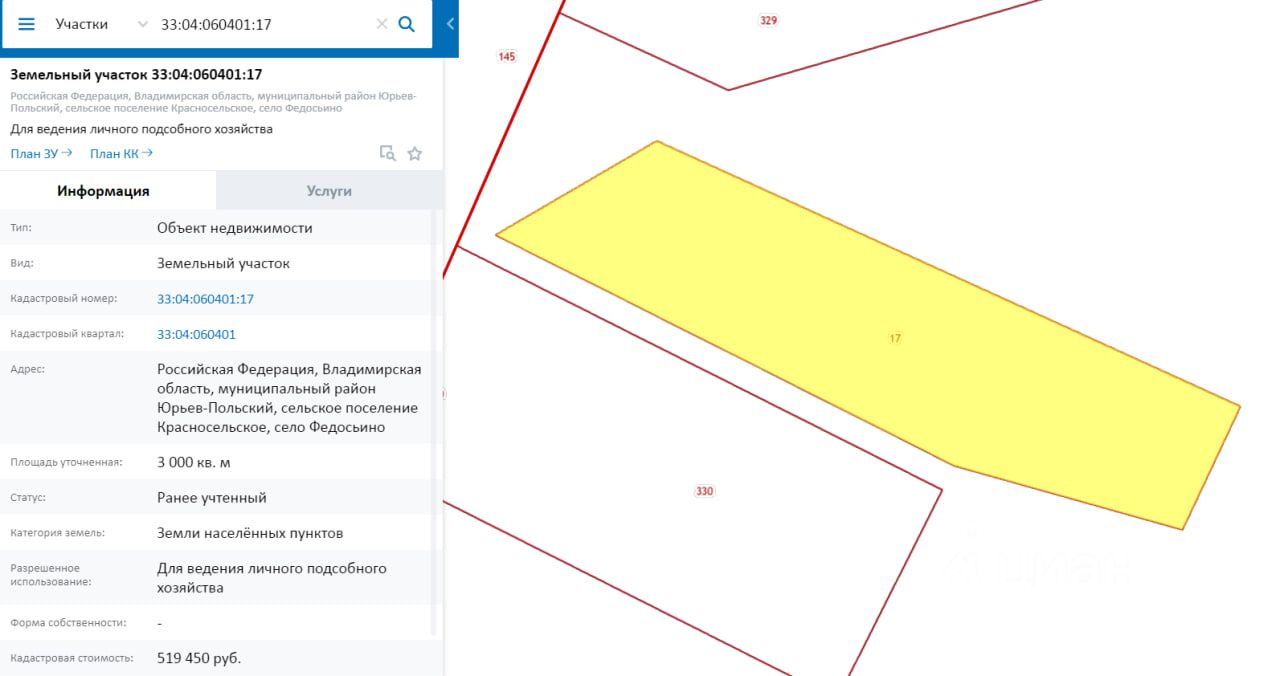Screen dimensions: 1280x676
Task: Click the area value 3 000 кв. м
Action: 194,462
